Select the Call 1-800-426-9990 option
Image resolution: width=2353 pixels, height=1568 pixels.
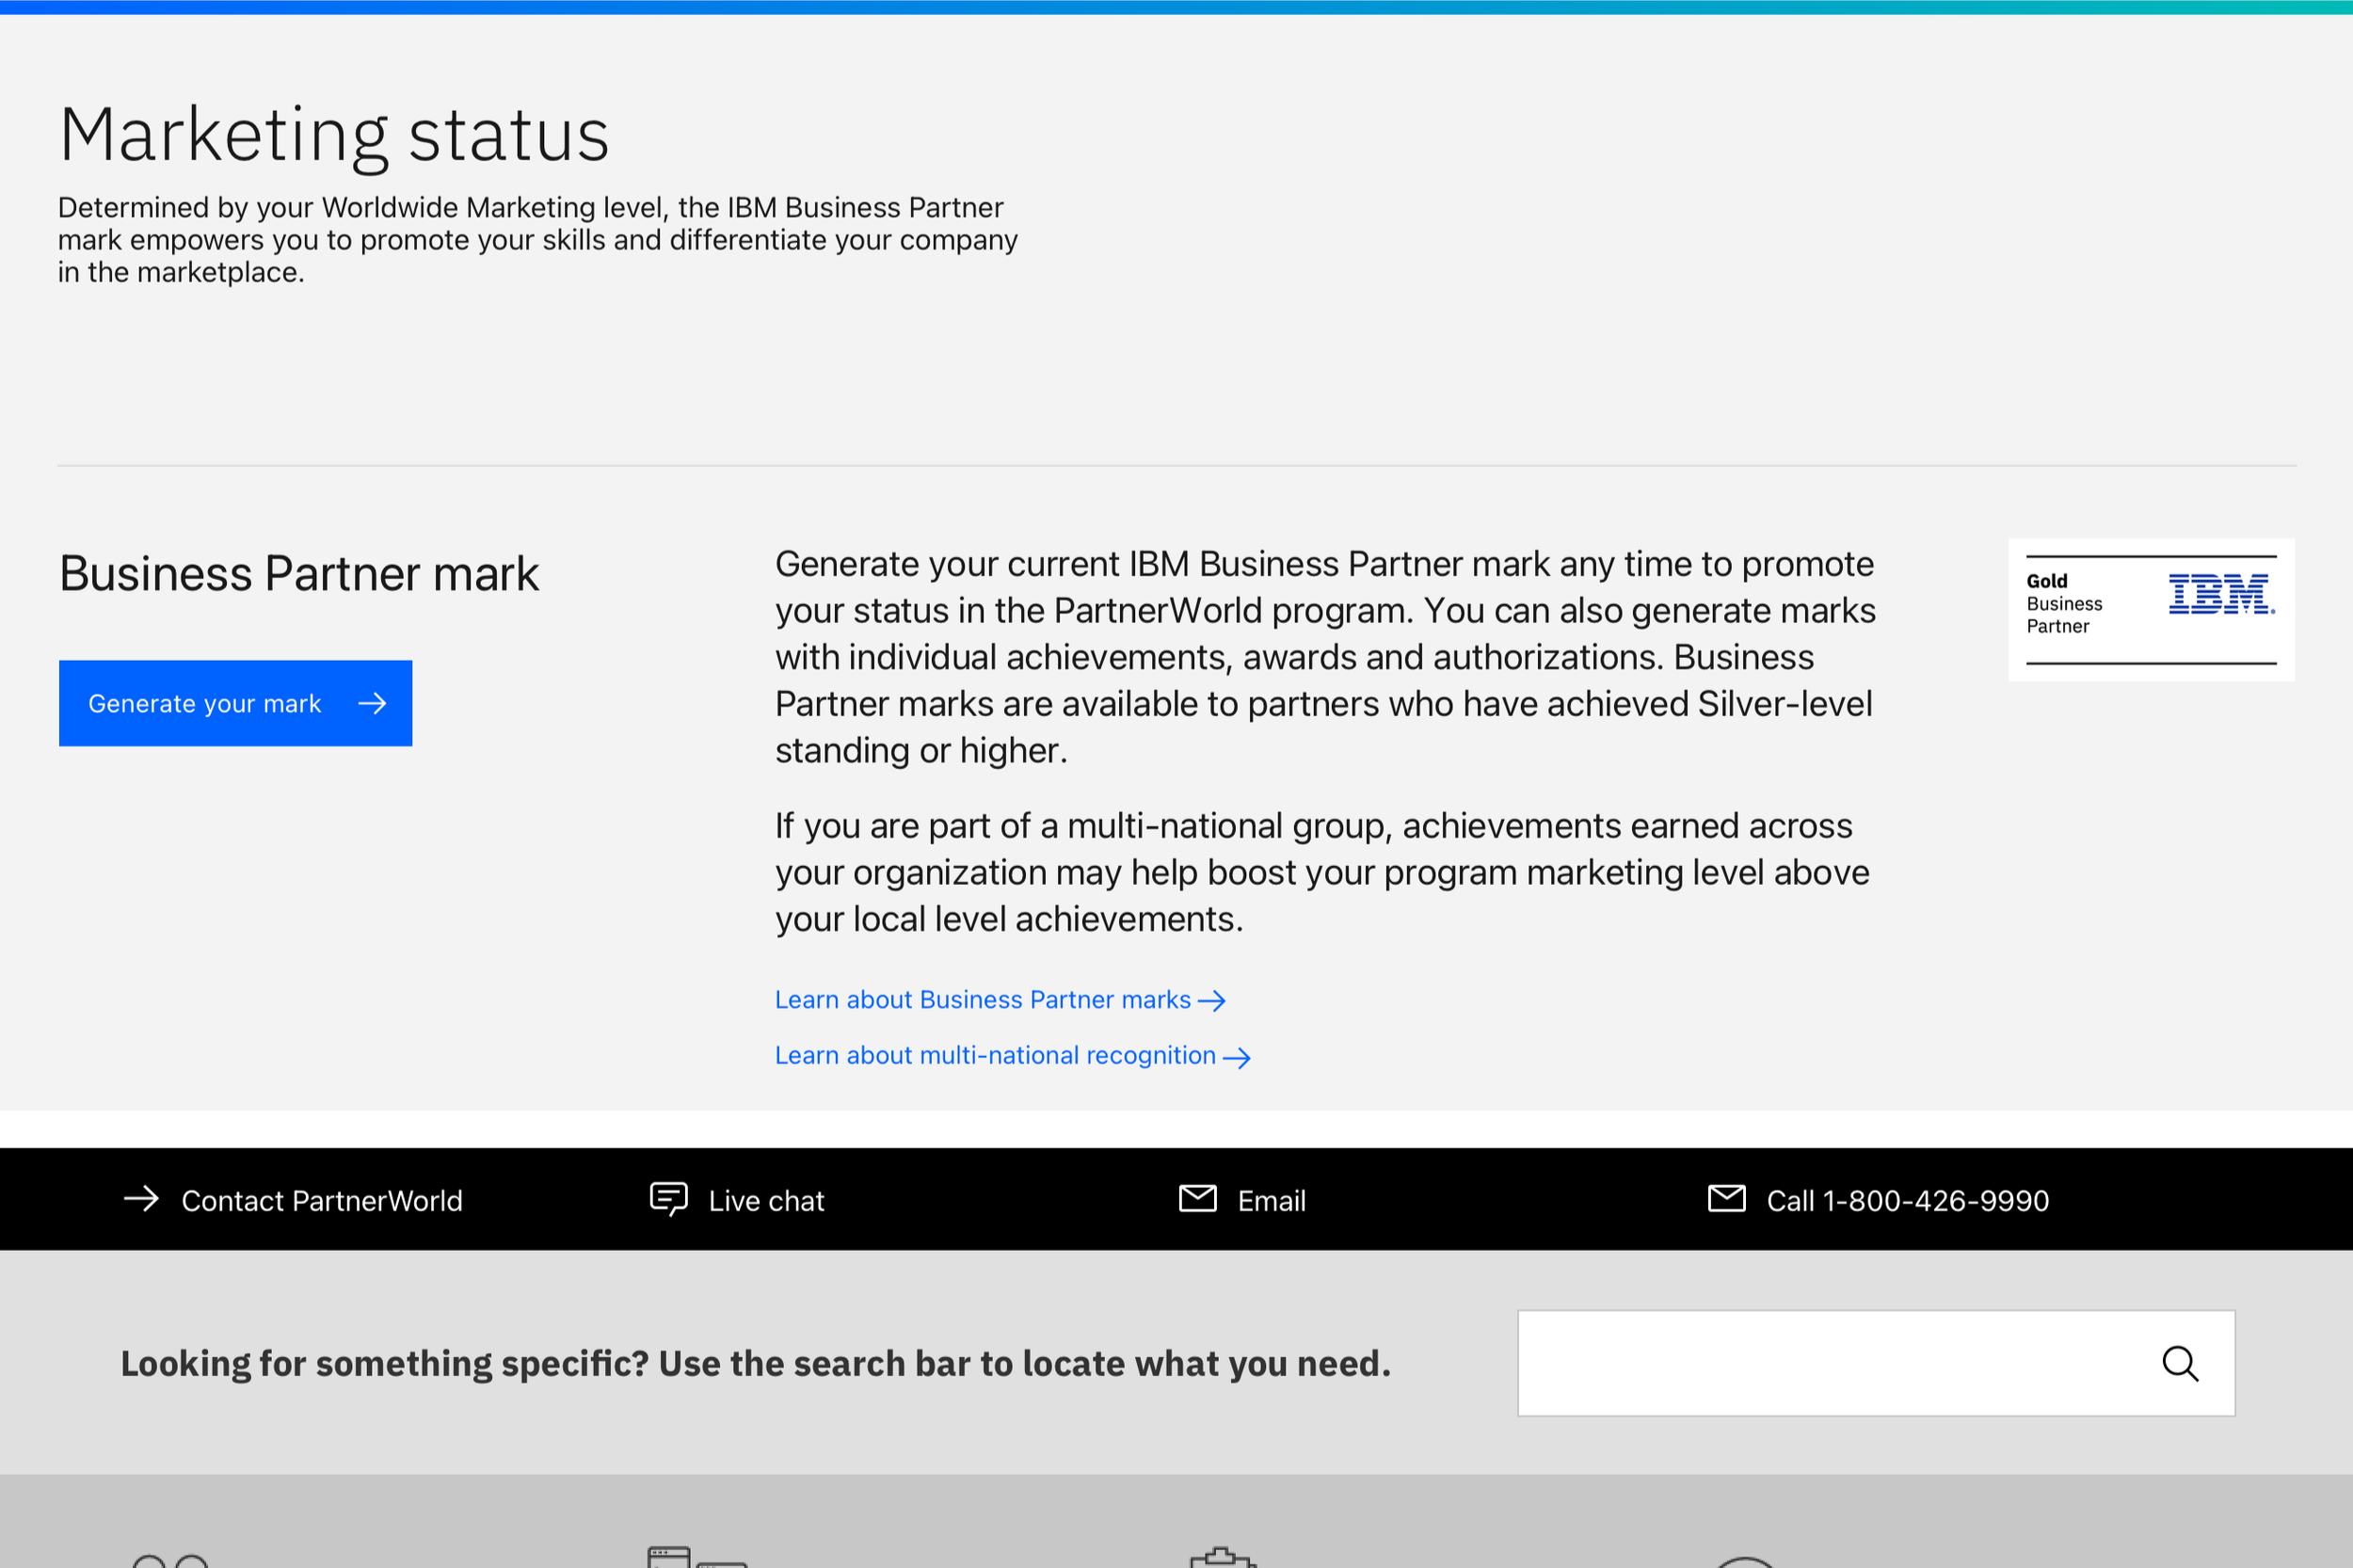tap(1878, 1200)
